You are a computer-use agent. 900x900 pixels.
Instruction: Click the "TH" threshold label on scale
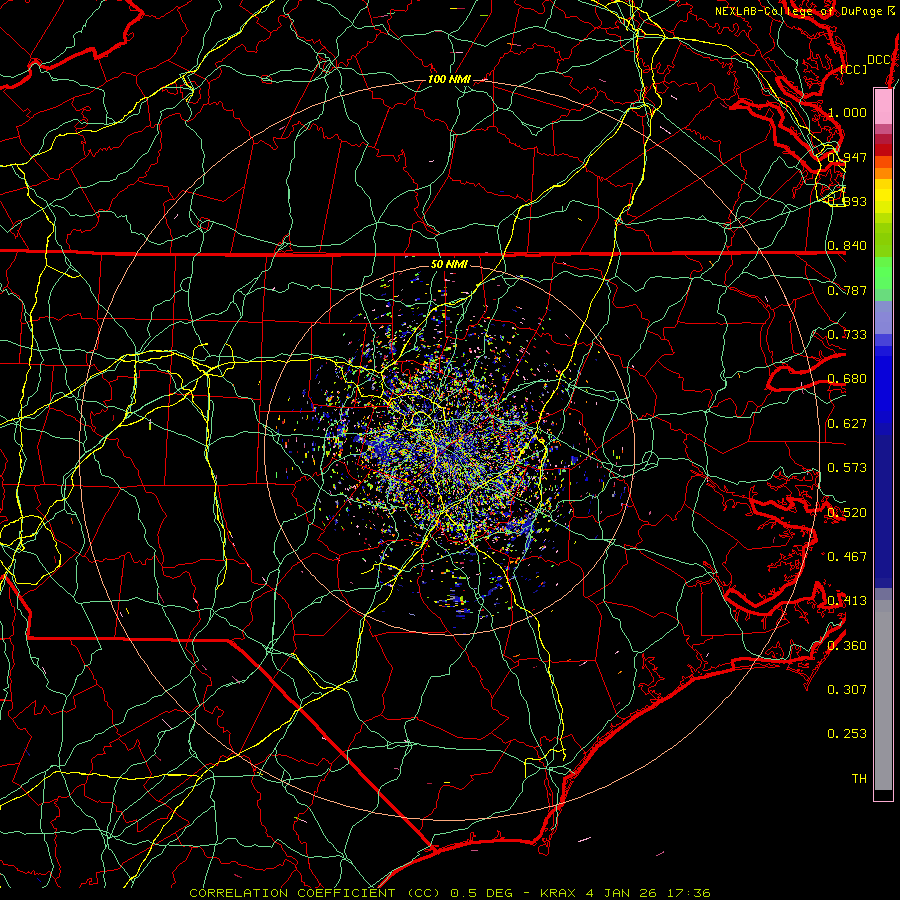click(859, 778)
